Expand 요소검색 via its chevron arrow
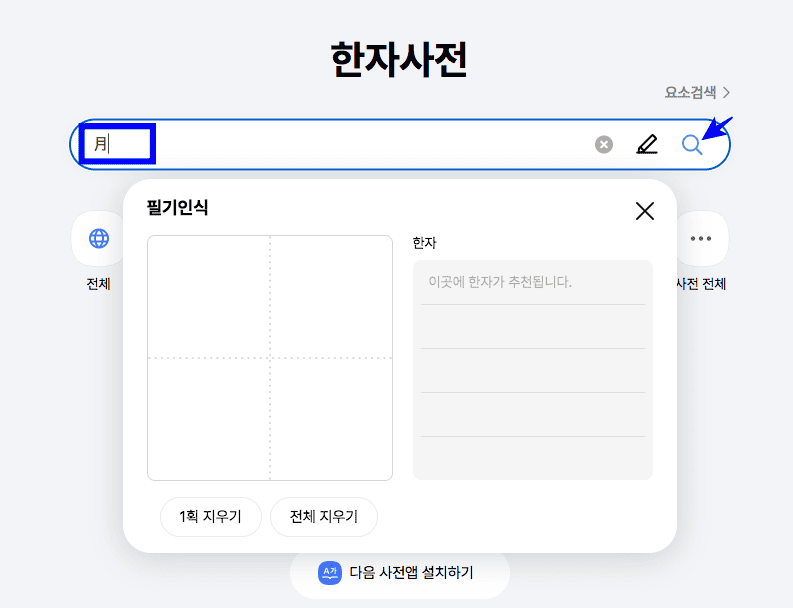Image resolution: width=793 pixels, height=608 pixels. tap(726, 93)
